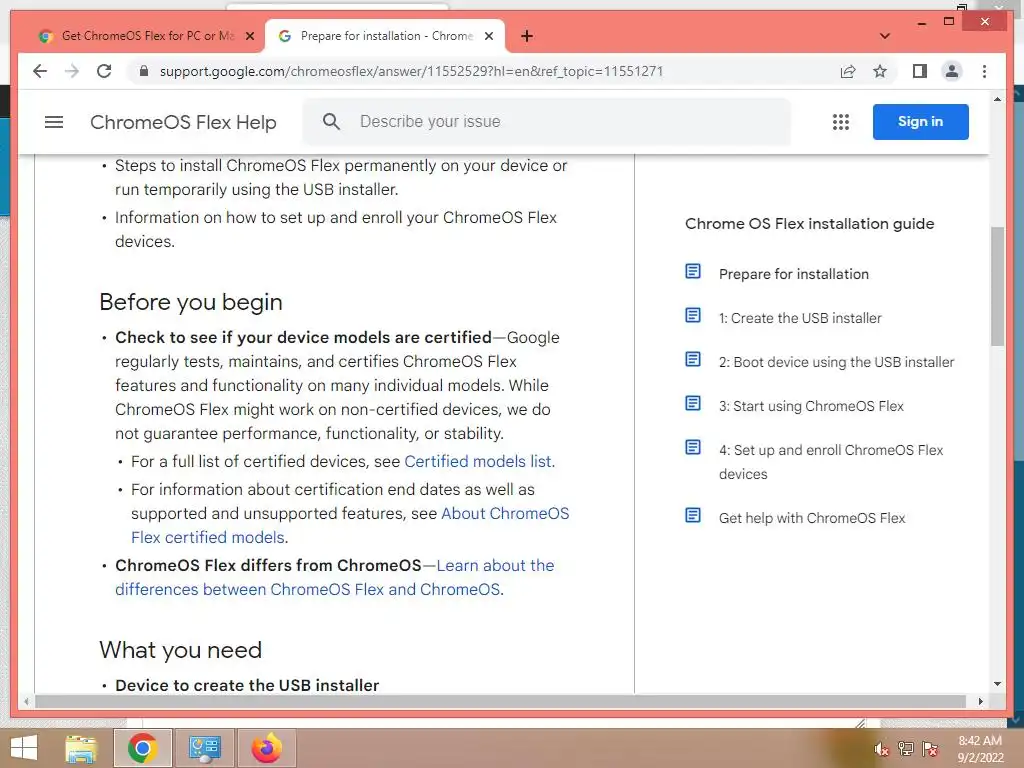Close the Get ChromeOS Flex tab
This screenshot has height=768, width=1024.
249,37
